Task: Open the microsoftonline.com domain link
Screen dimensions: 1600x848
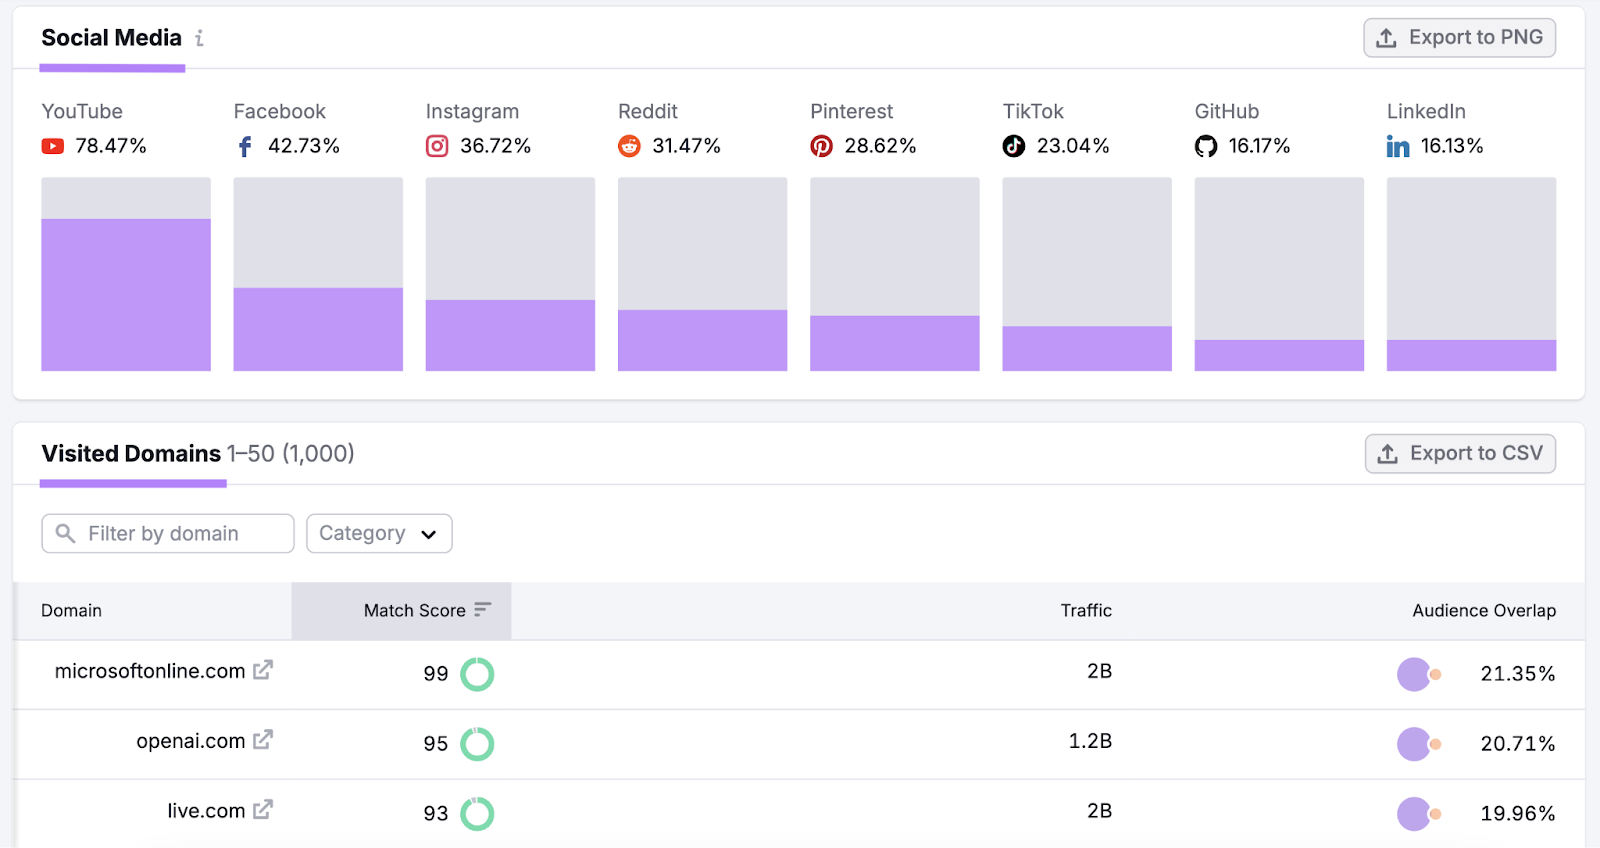Action: (150, 671)
